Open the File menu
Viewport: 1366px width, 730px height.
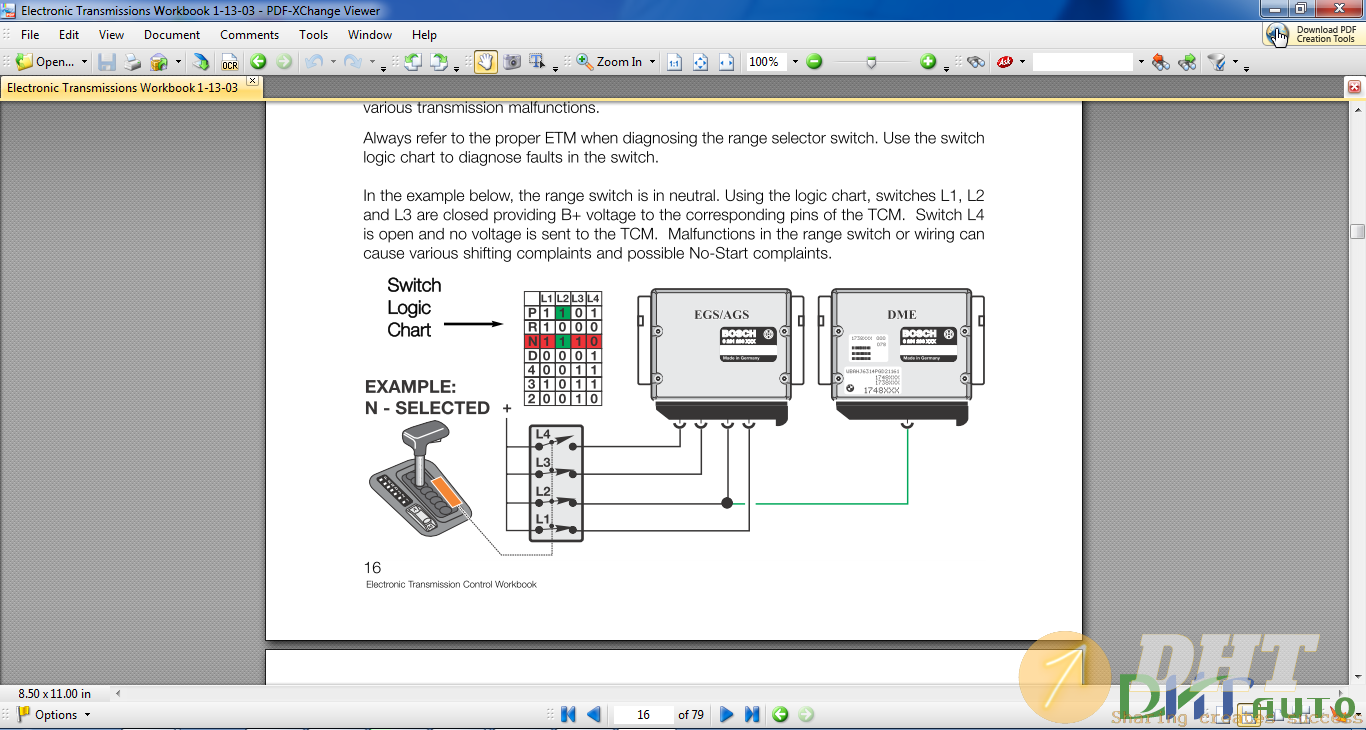pyautogui.click(x=30, y=35)
